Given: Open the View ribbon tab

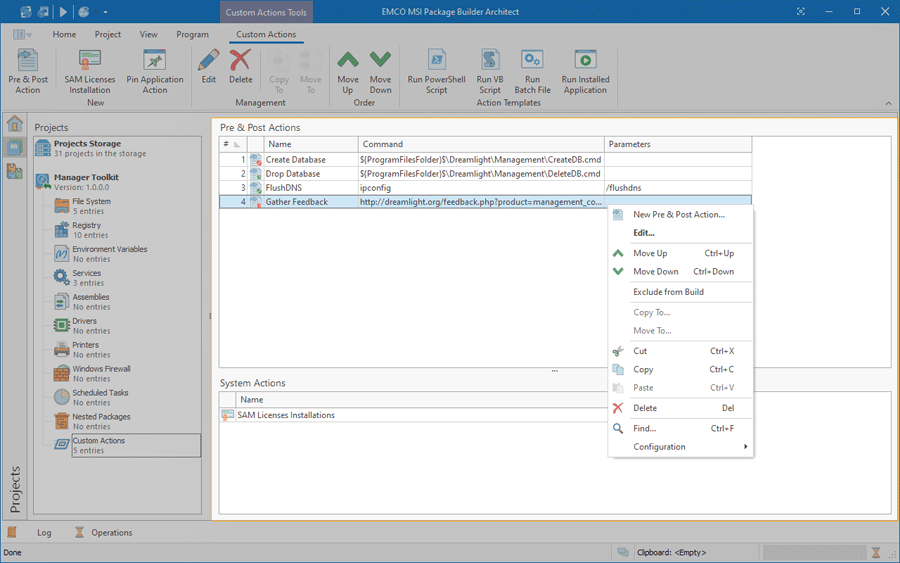Looking at the screenshot, I should 149,34.
